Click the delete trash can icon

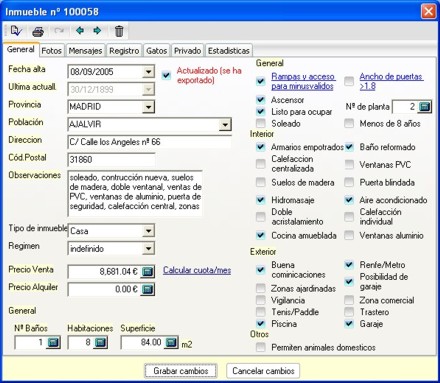pyautogui.click(x=119, y=31)
